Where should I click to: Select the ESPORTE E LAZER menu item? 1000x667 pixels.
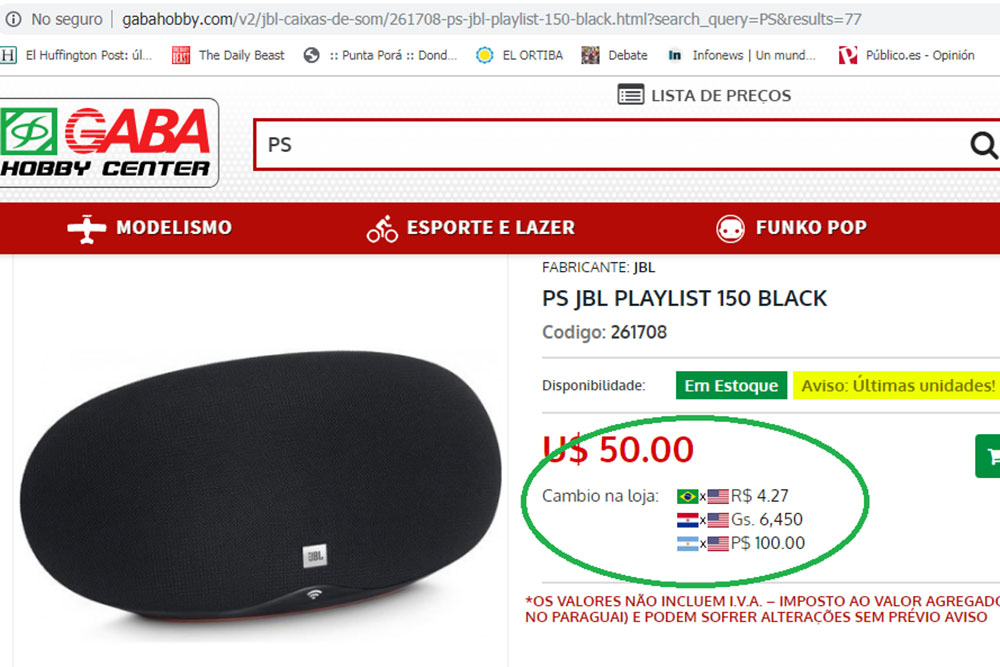pos(490,228)
